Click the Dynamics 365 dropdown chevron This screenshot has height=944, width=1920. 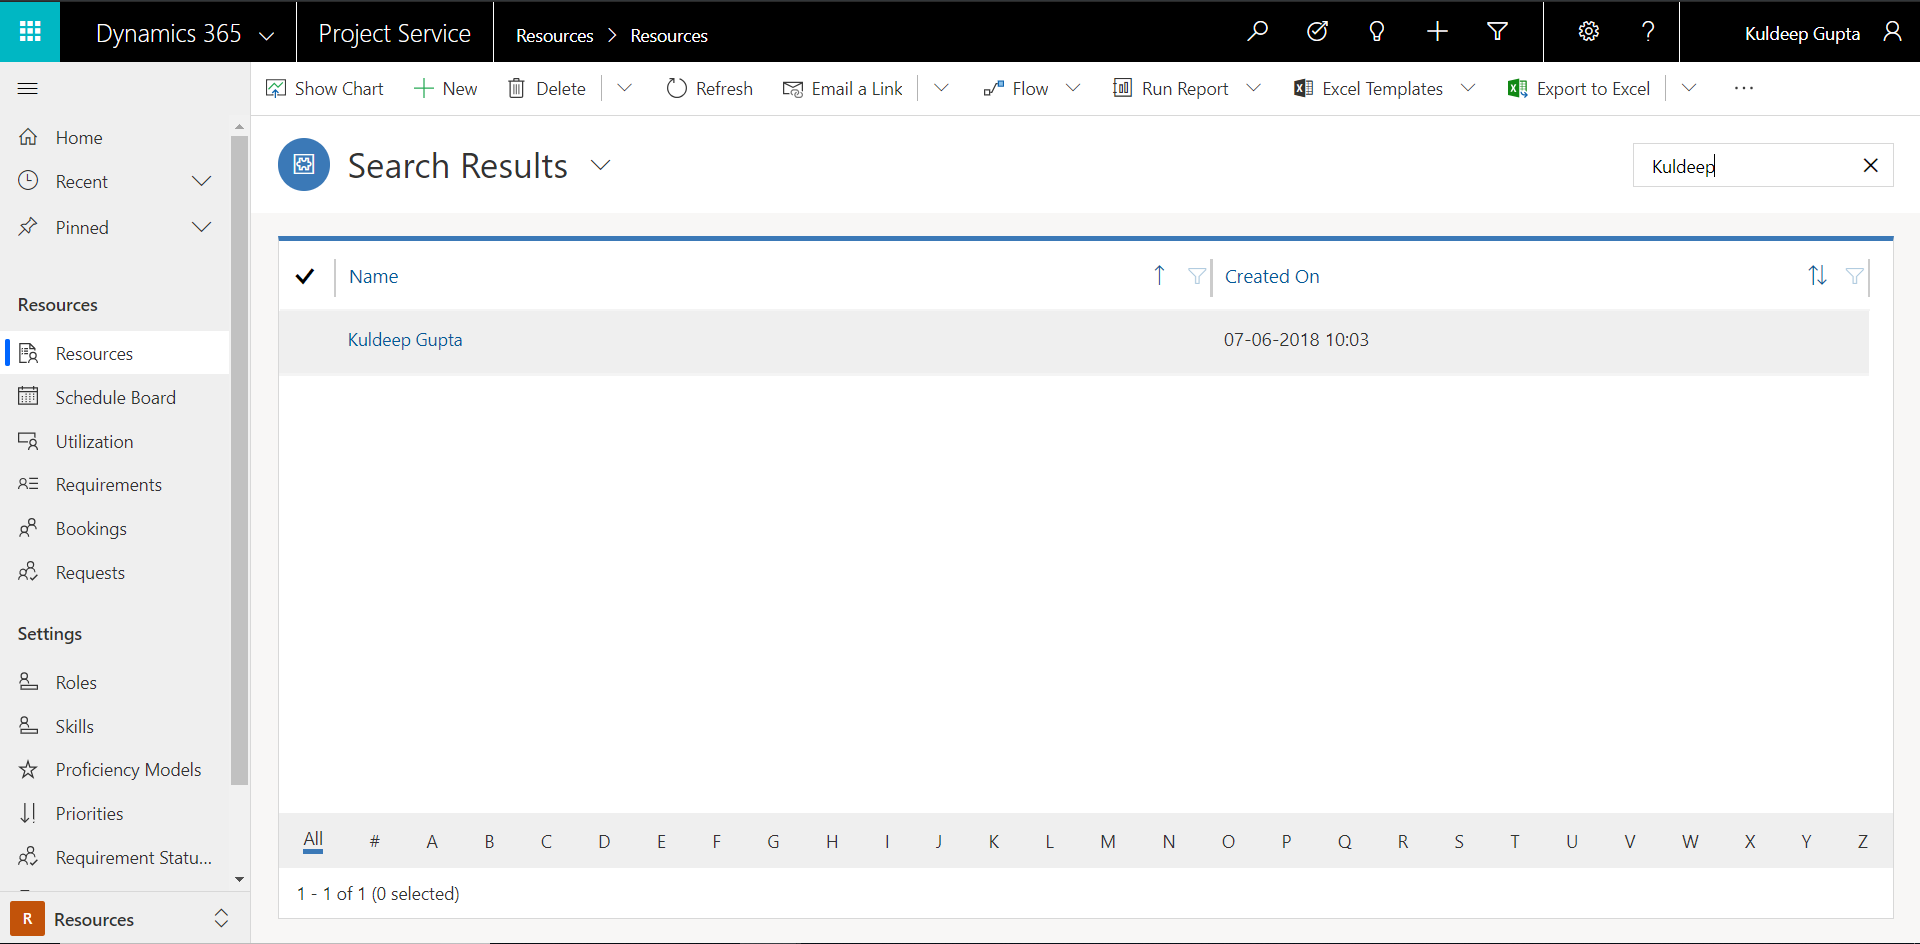(267, 35)
